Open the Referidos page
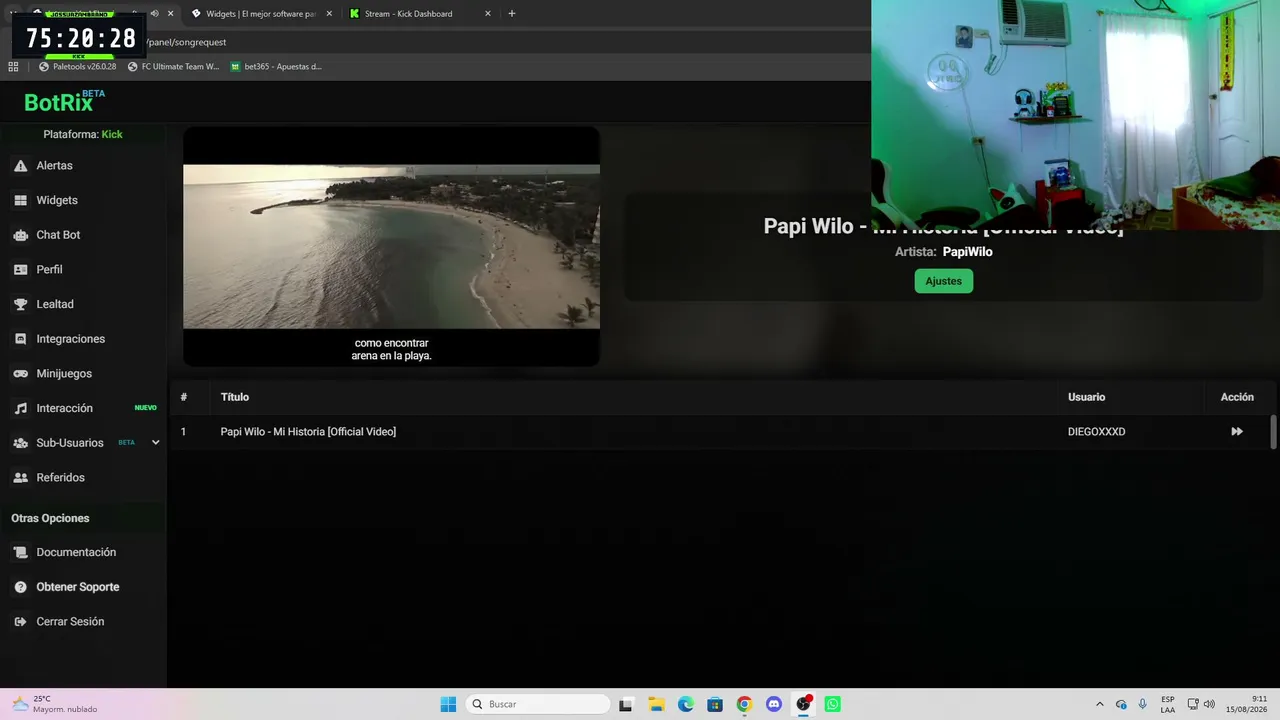Image resolution: width=1280 pixels, height=720 pixels. tap(61, 478)
